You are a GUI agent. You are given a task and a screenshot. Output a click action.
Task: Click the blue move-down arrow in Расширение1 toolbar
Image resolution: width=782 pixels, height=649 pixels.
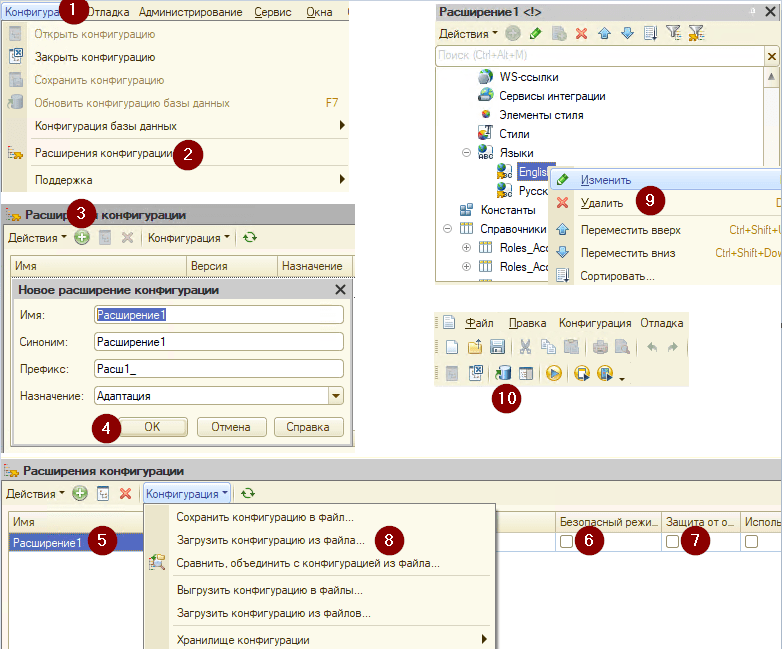627,33
